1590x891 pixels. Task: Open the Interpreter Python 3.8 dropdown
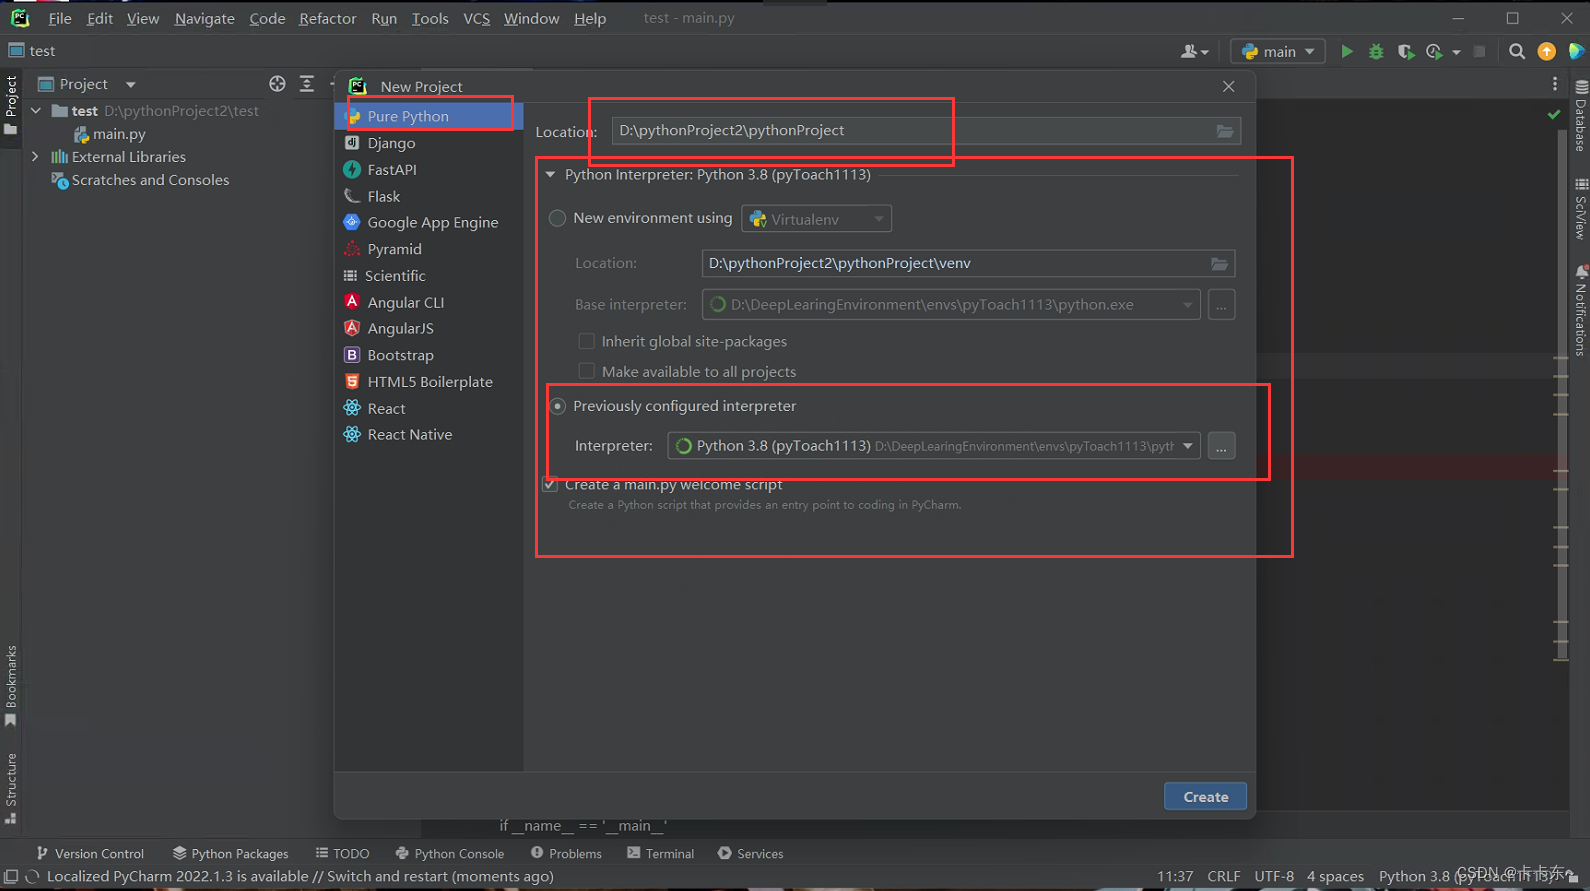[x=934, y=446]
